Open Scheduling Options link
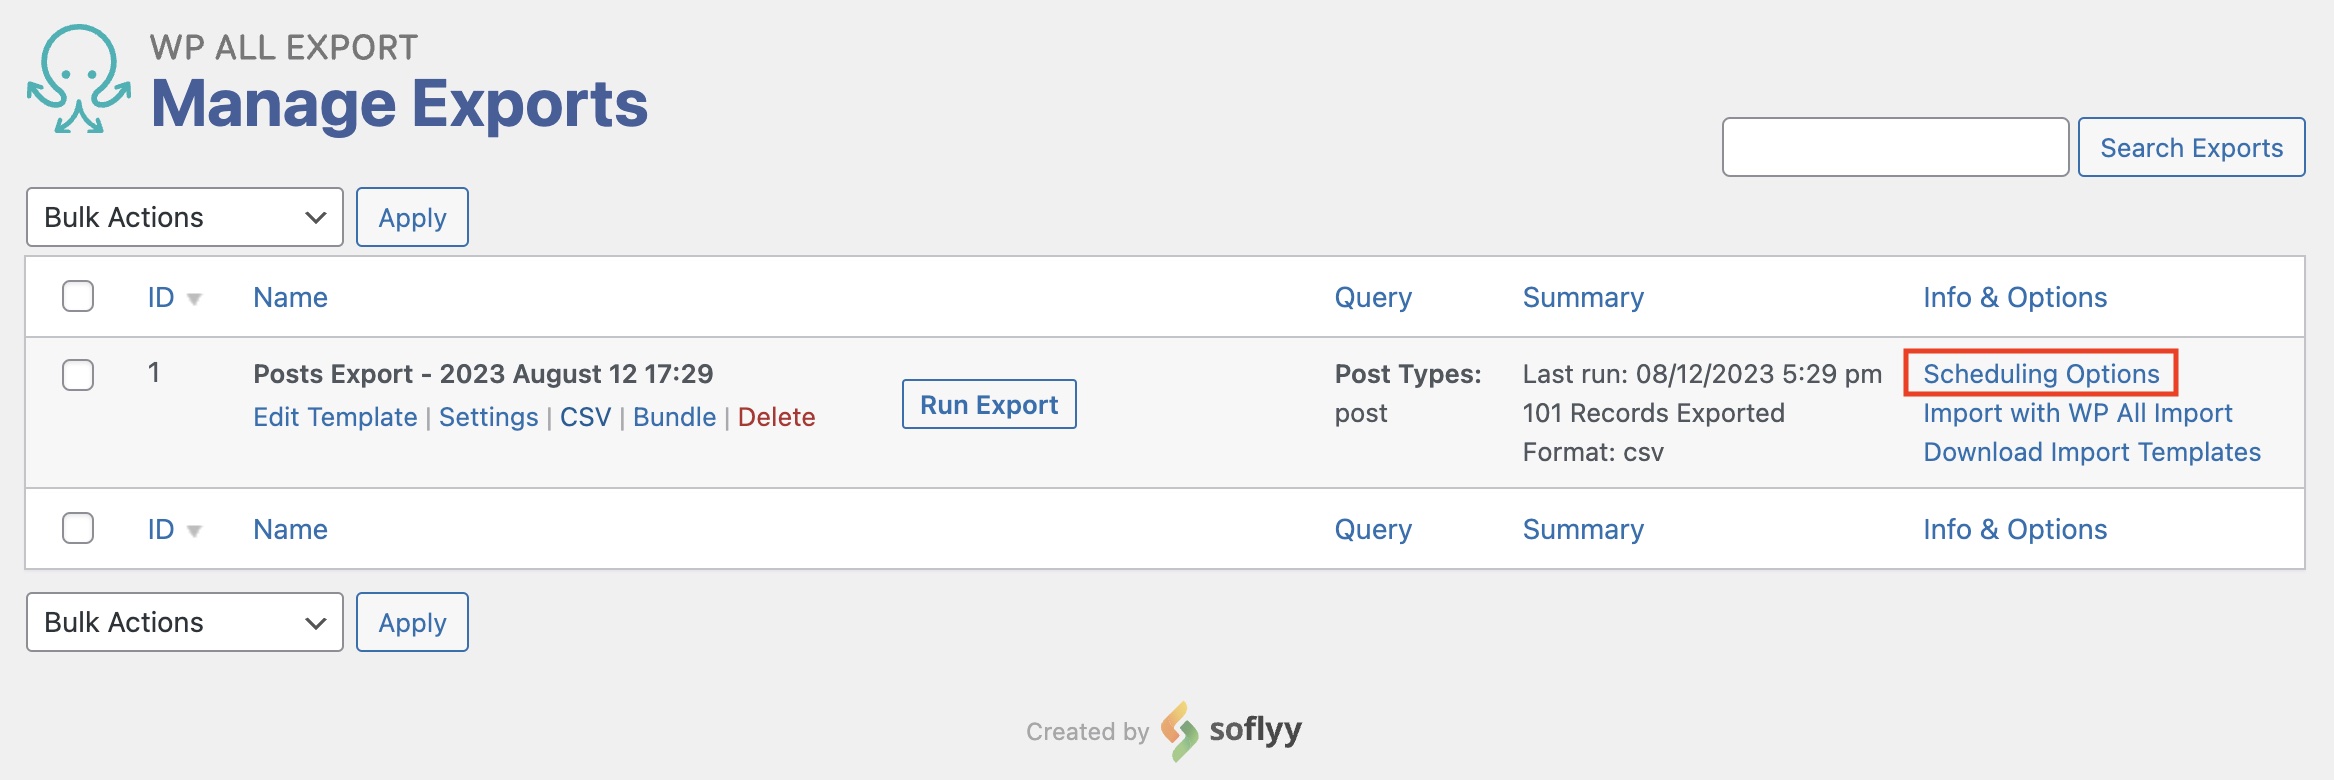 (2041, 374)
